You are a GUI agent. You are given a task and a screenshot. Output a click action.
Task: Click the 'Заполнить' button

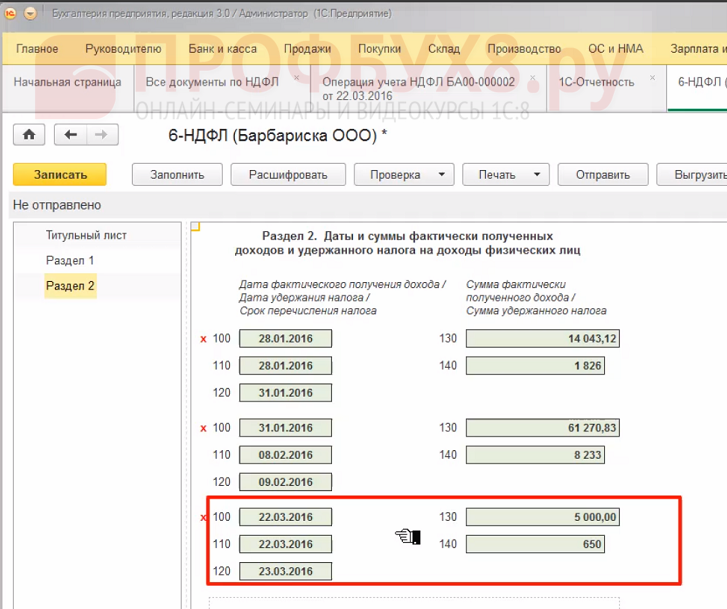pos(177,174)
